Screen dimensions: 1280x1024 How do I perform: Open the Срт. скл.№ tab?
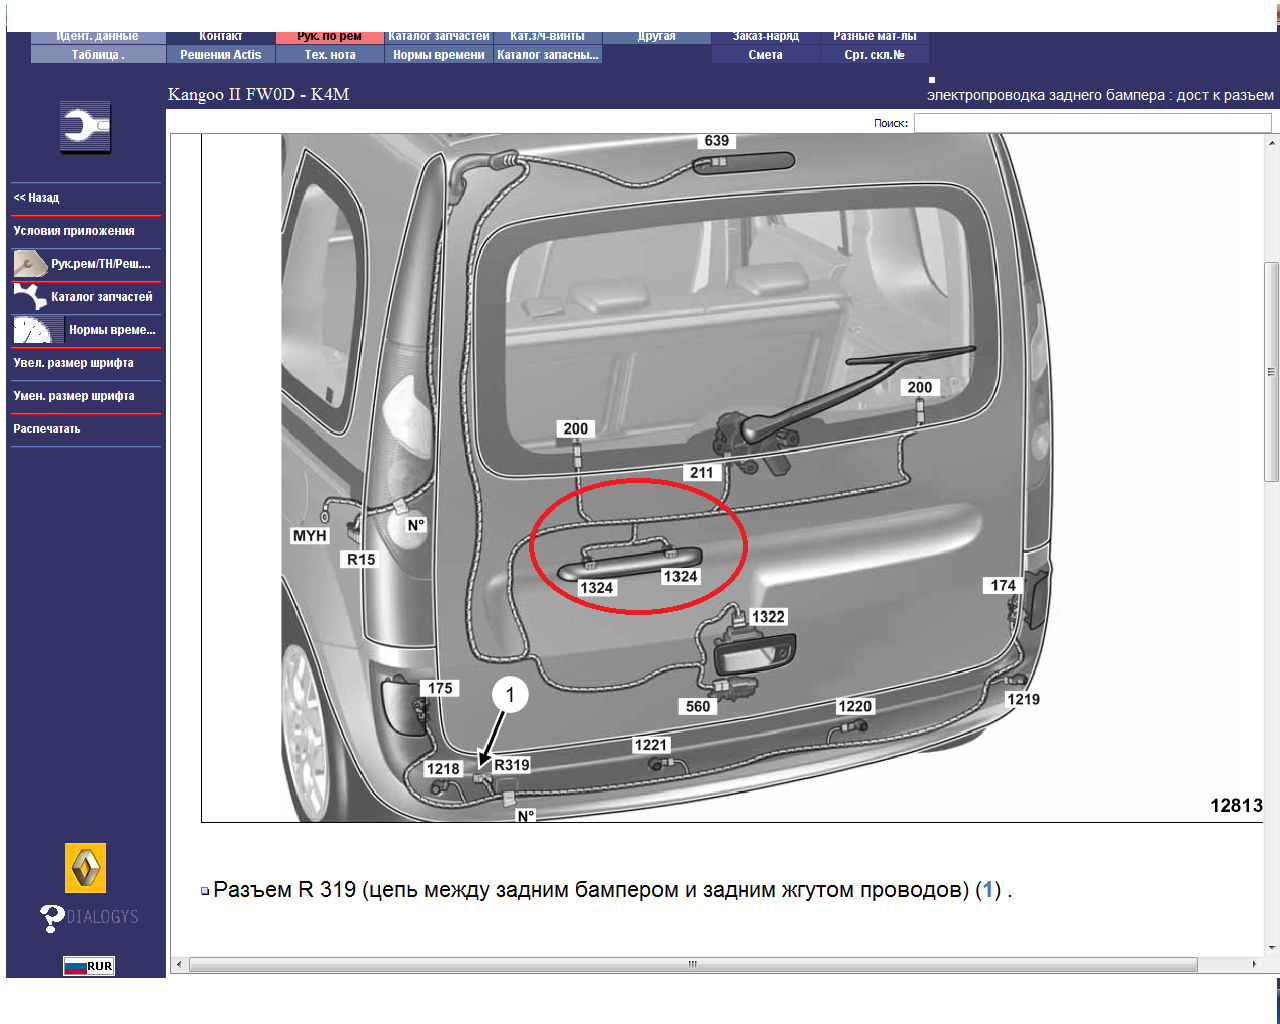(875, 55)
